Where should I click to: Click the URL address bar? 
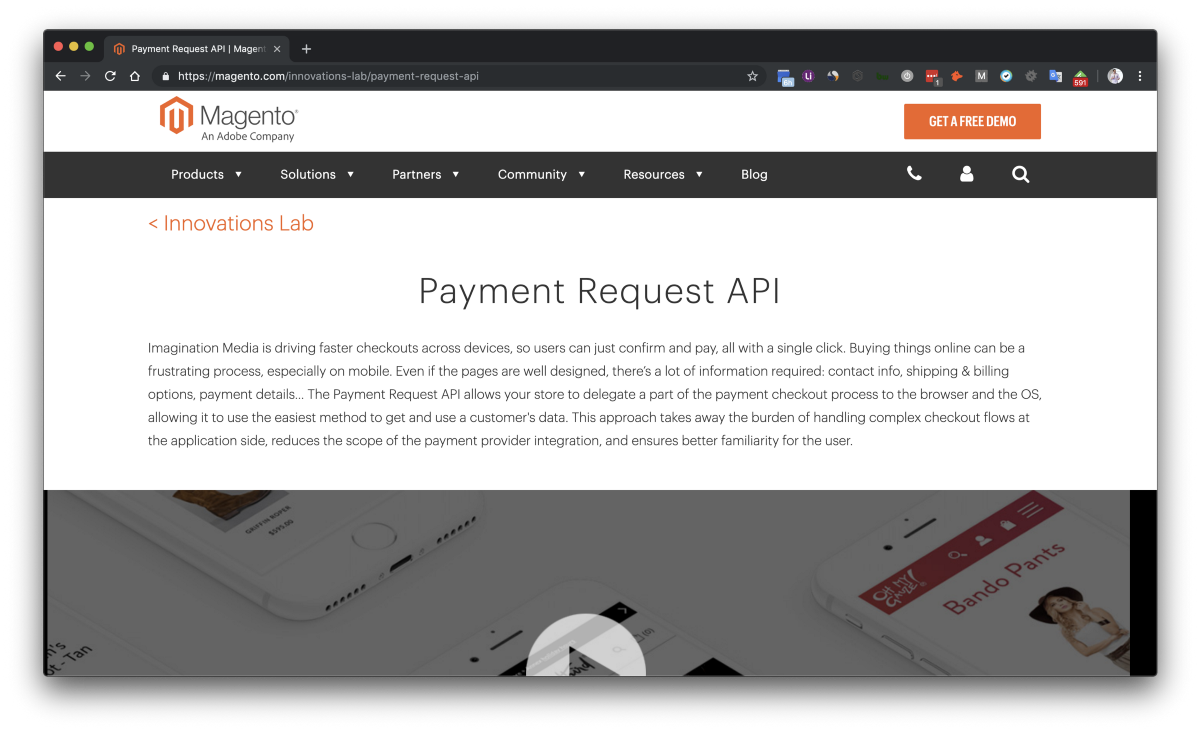click(x=450, y=76)
